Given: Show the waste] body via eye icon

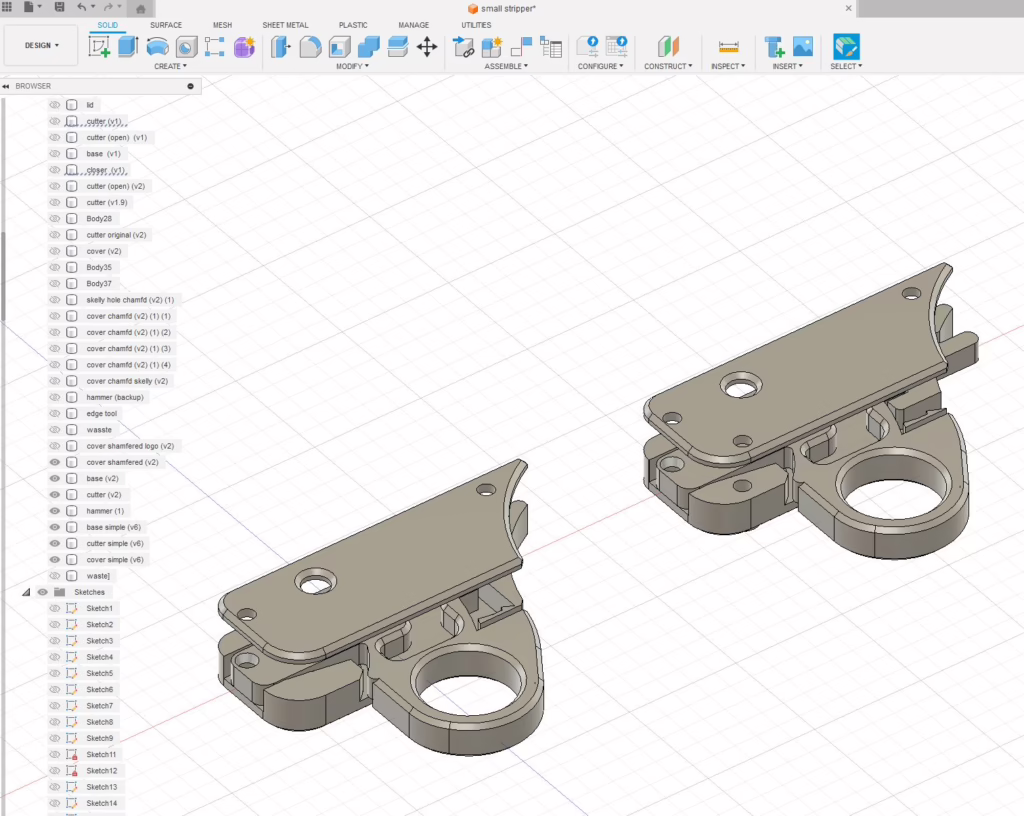Looking at the screenshot, I should click(55, 576).
